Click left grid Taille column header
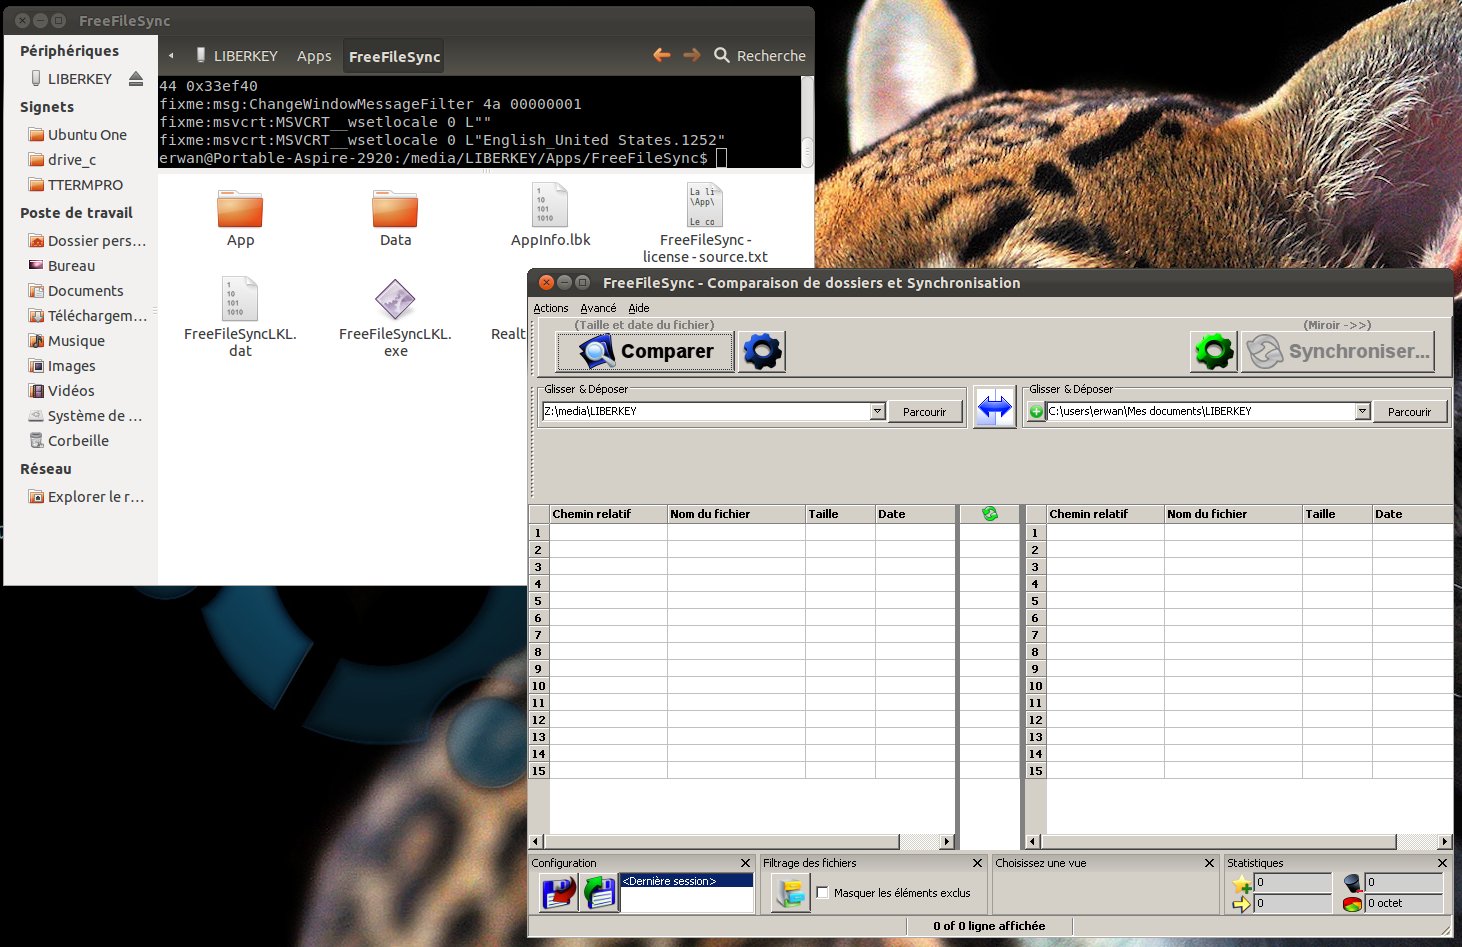 pyautogui.click(x=840, y=514)
